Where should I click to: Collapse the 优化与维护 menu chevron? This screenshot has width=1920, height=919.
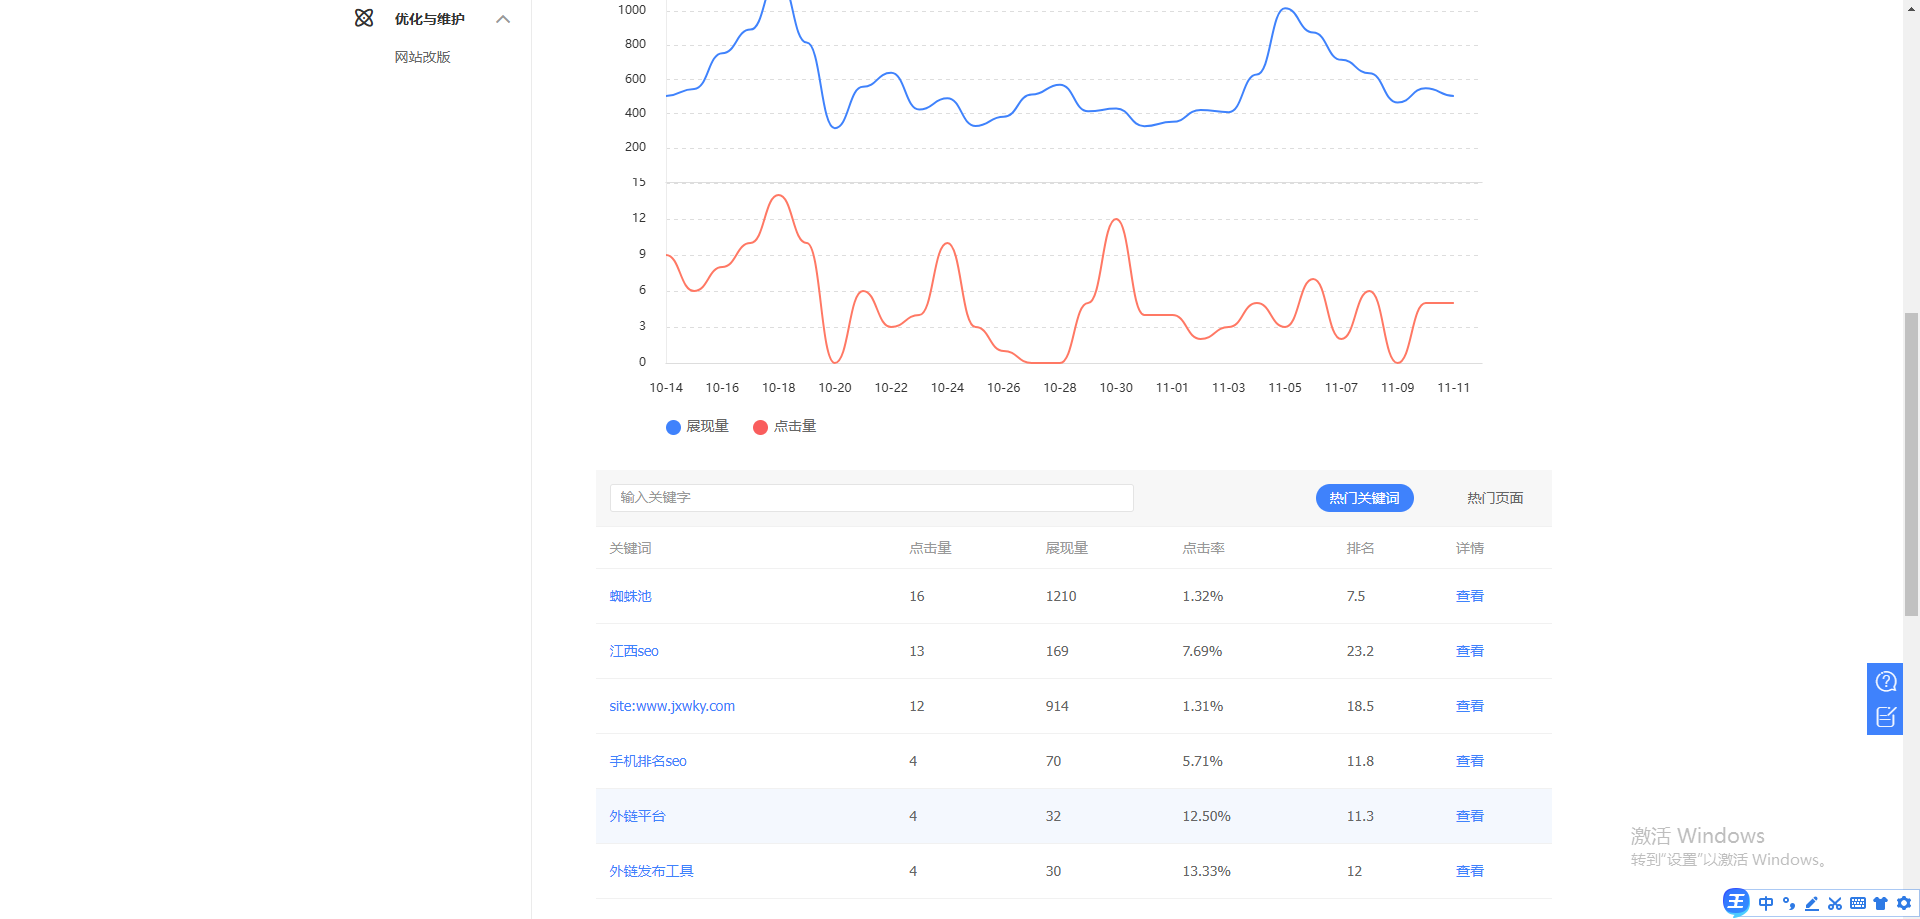tap(503, 19)
